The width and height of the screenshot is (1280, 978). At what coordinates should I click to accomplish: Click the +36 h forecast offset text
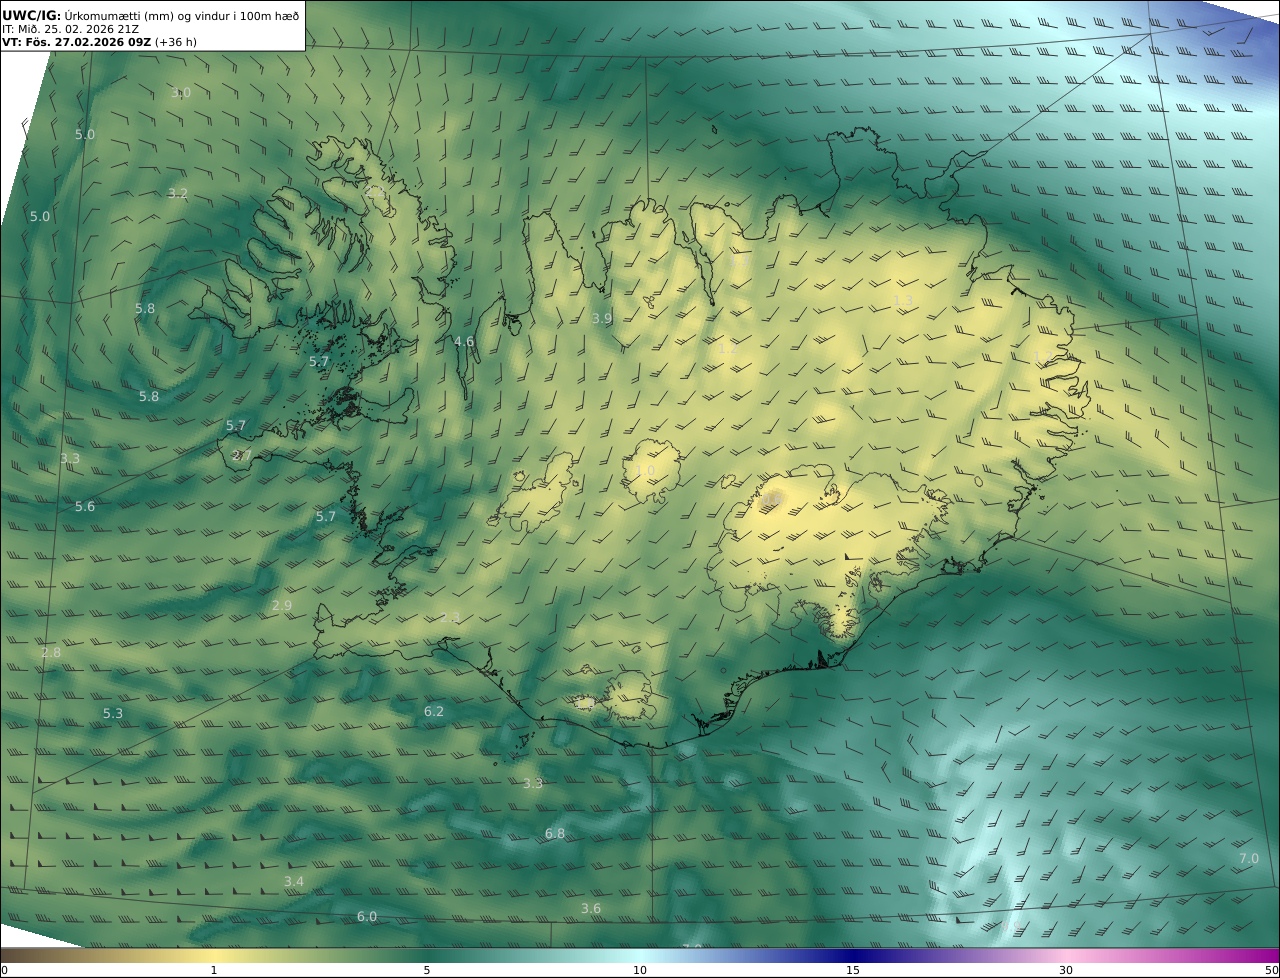pyautogui.click(x=176, y=42)
